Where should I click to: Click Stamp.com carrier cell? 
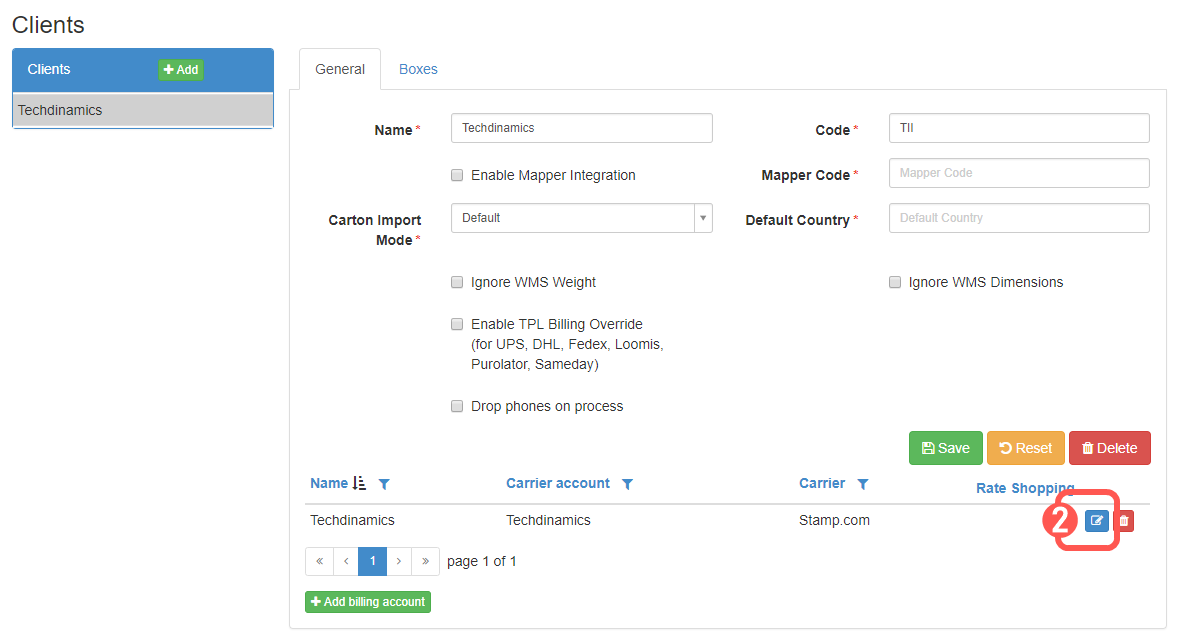point(834,520)
